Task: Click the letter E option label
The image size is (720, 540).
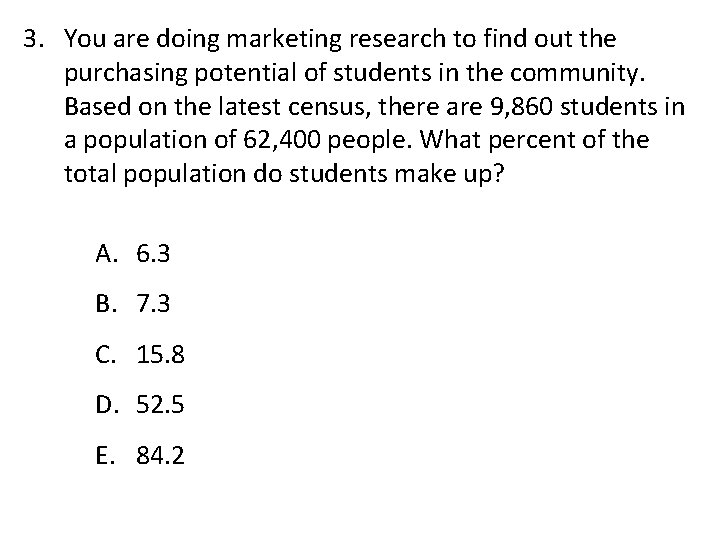Action: pyautogui.click(x=104, y=456)
